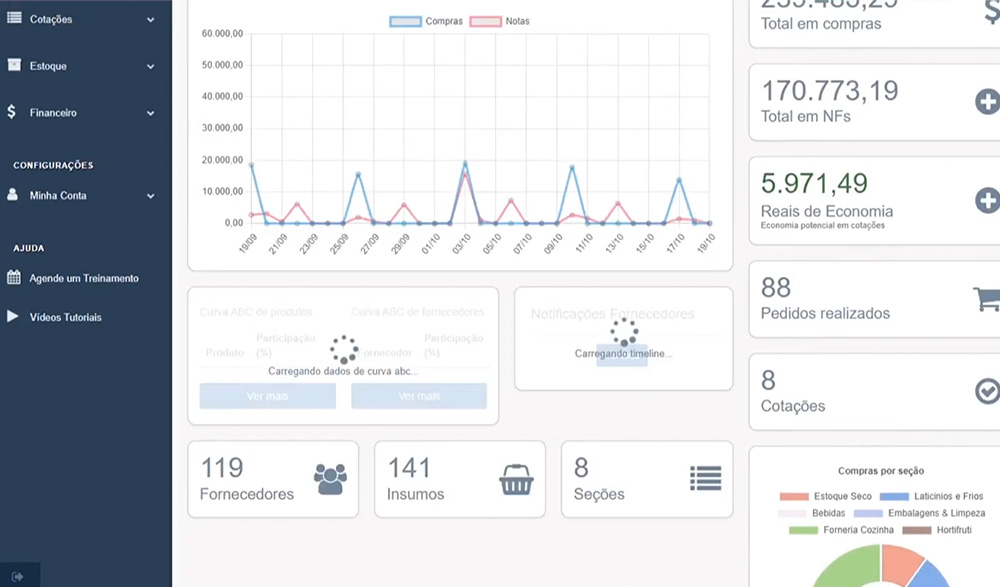Viewport: 1000px width, 587px height.
Task: Click the plus icon beside Total em NFs
Action: click(x=986, y=101)
